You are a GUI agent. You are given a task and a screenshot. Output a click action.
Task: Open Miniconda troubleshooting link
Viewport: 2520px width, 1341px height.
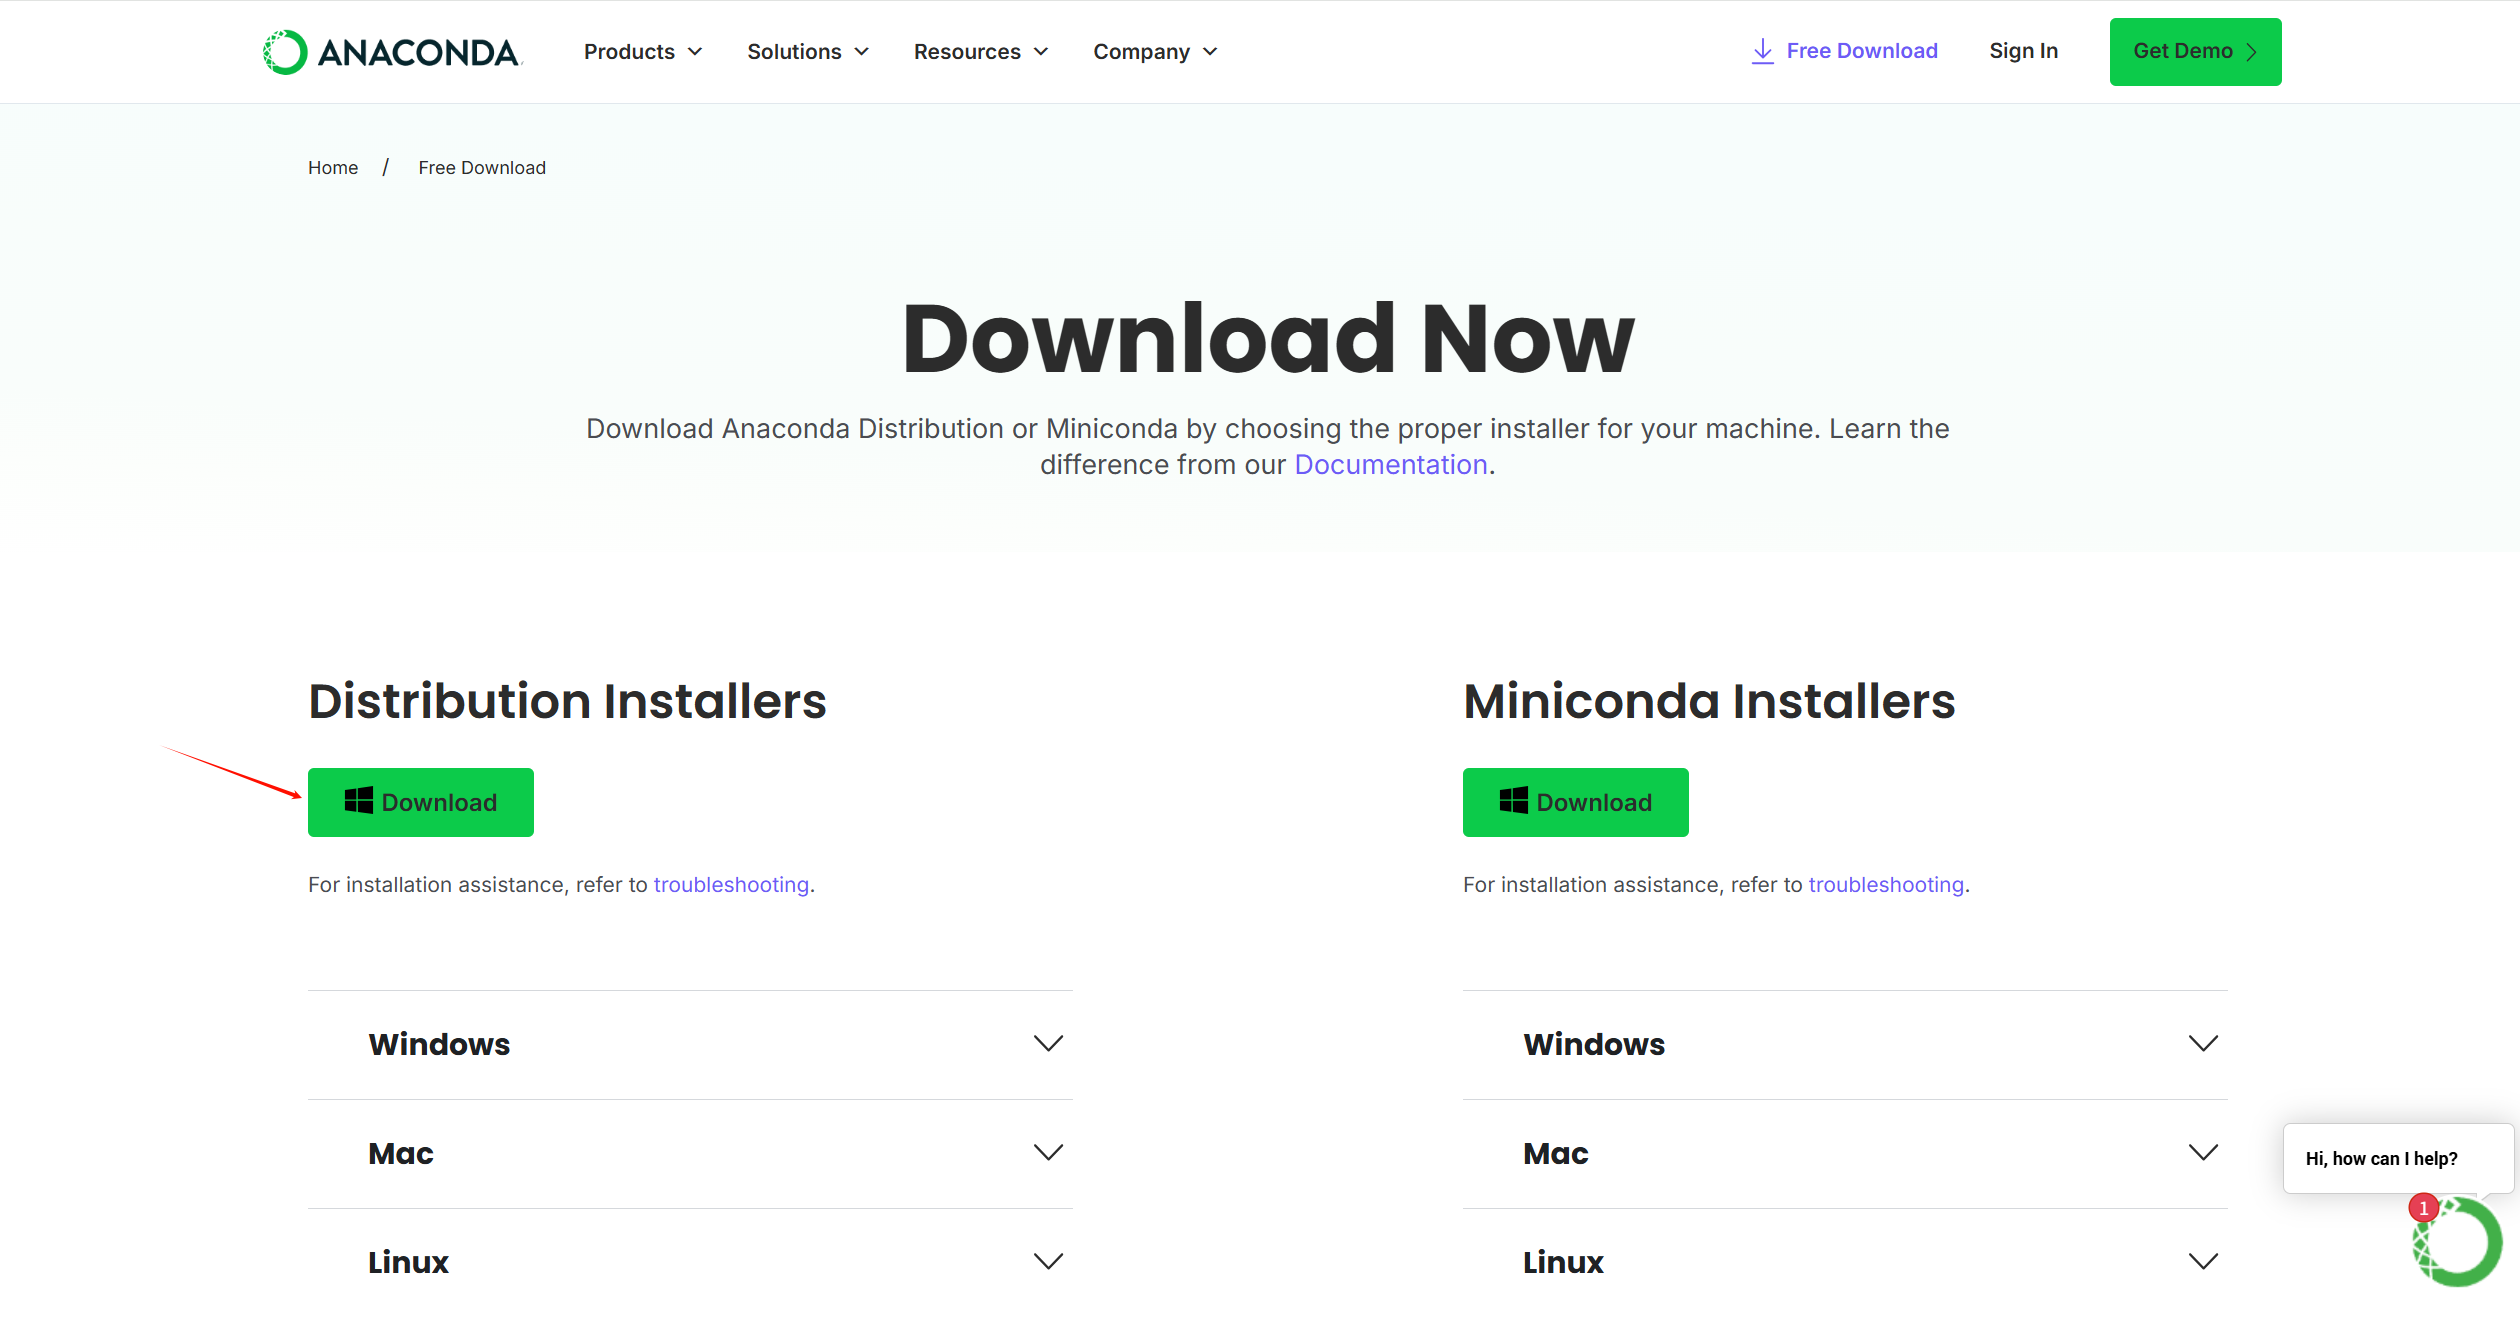[1885, 885]
